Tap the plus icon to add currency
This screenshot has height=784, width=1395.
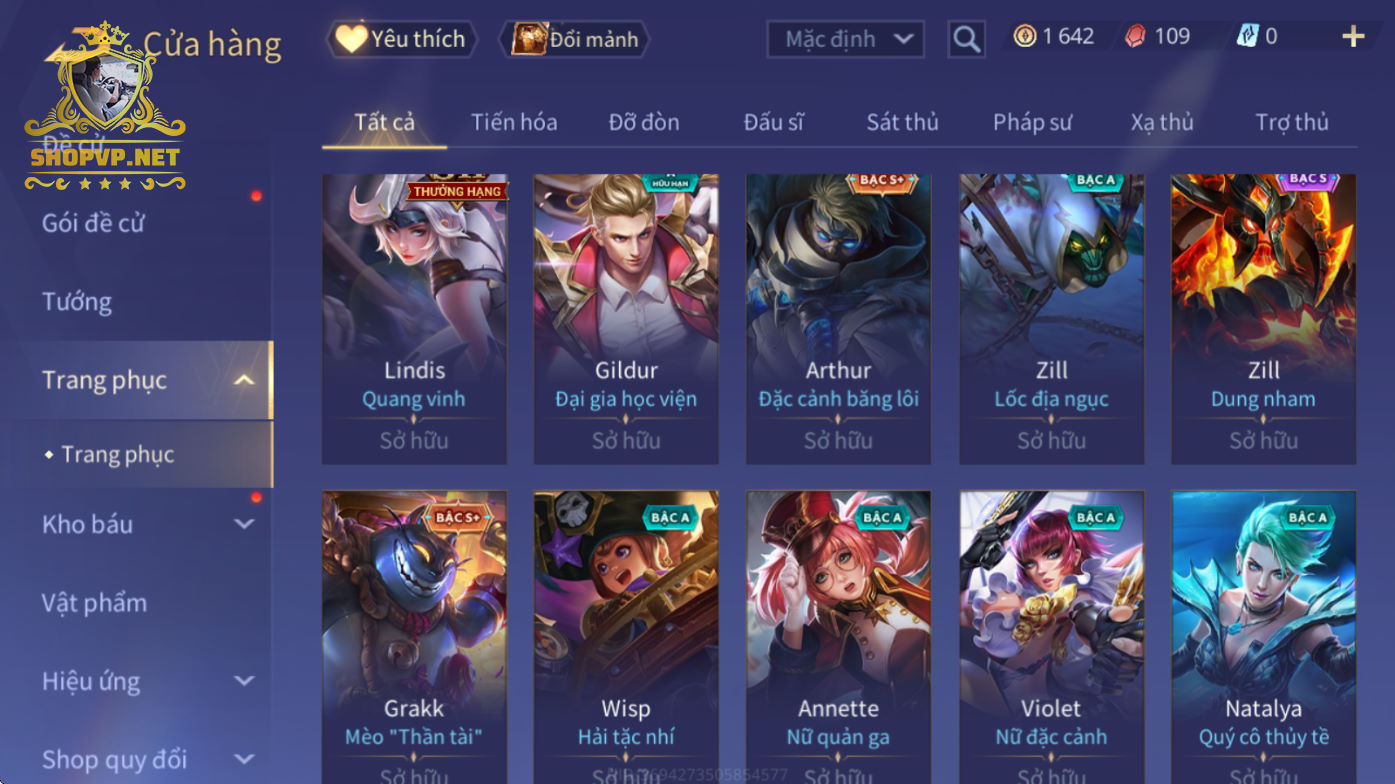click(x=1353, y=37)
